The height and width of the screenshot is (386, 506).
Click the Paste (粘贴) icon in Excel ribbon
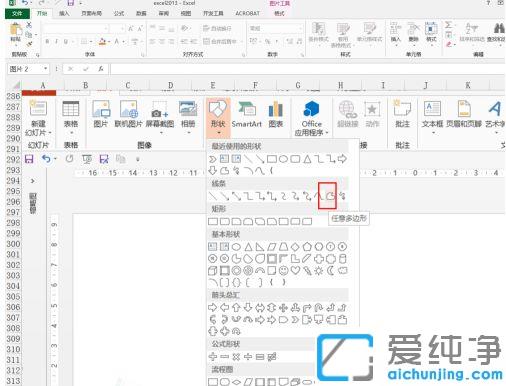[15, 29]
